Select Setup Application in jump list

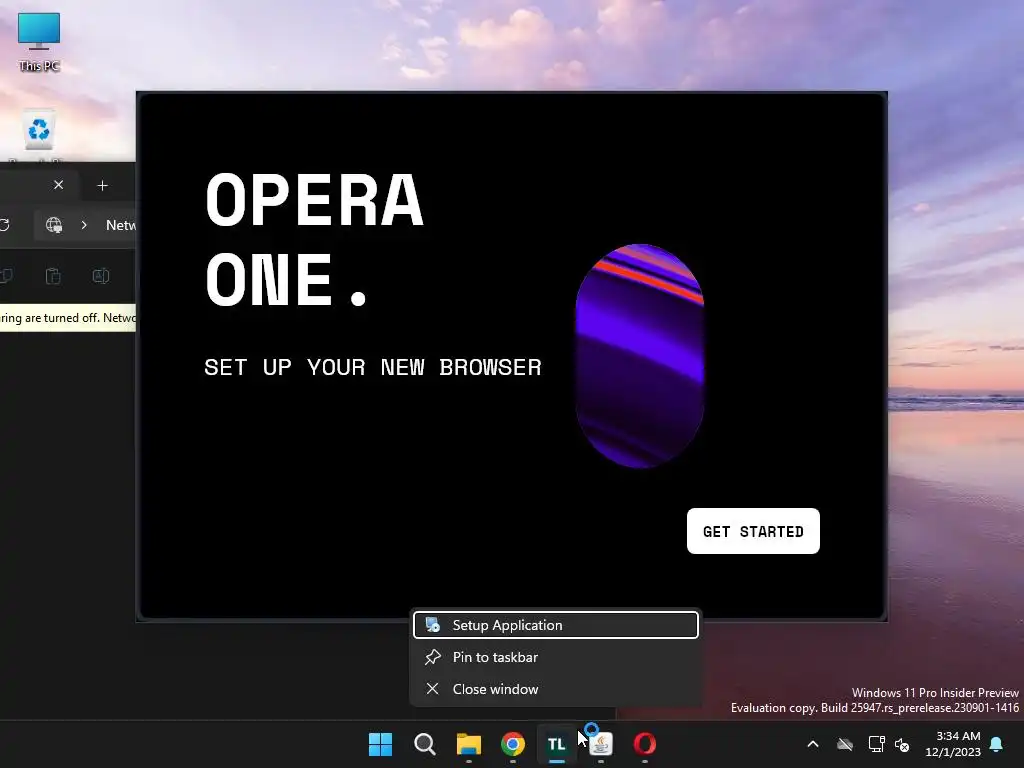[x=556, y=625]
